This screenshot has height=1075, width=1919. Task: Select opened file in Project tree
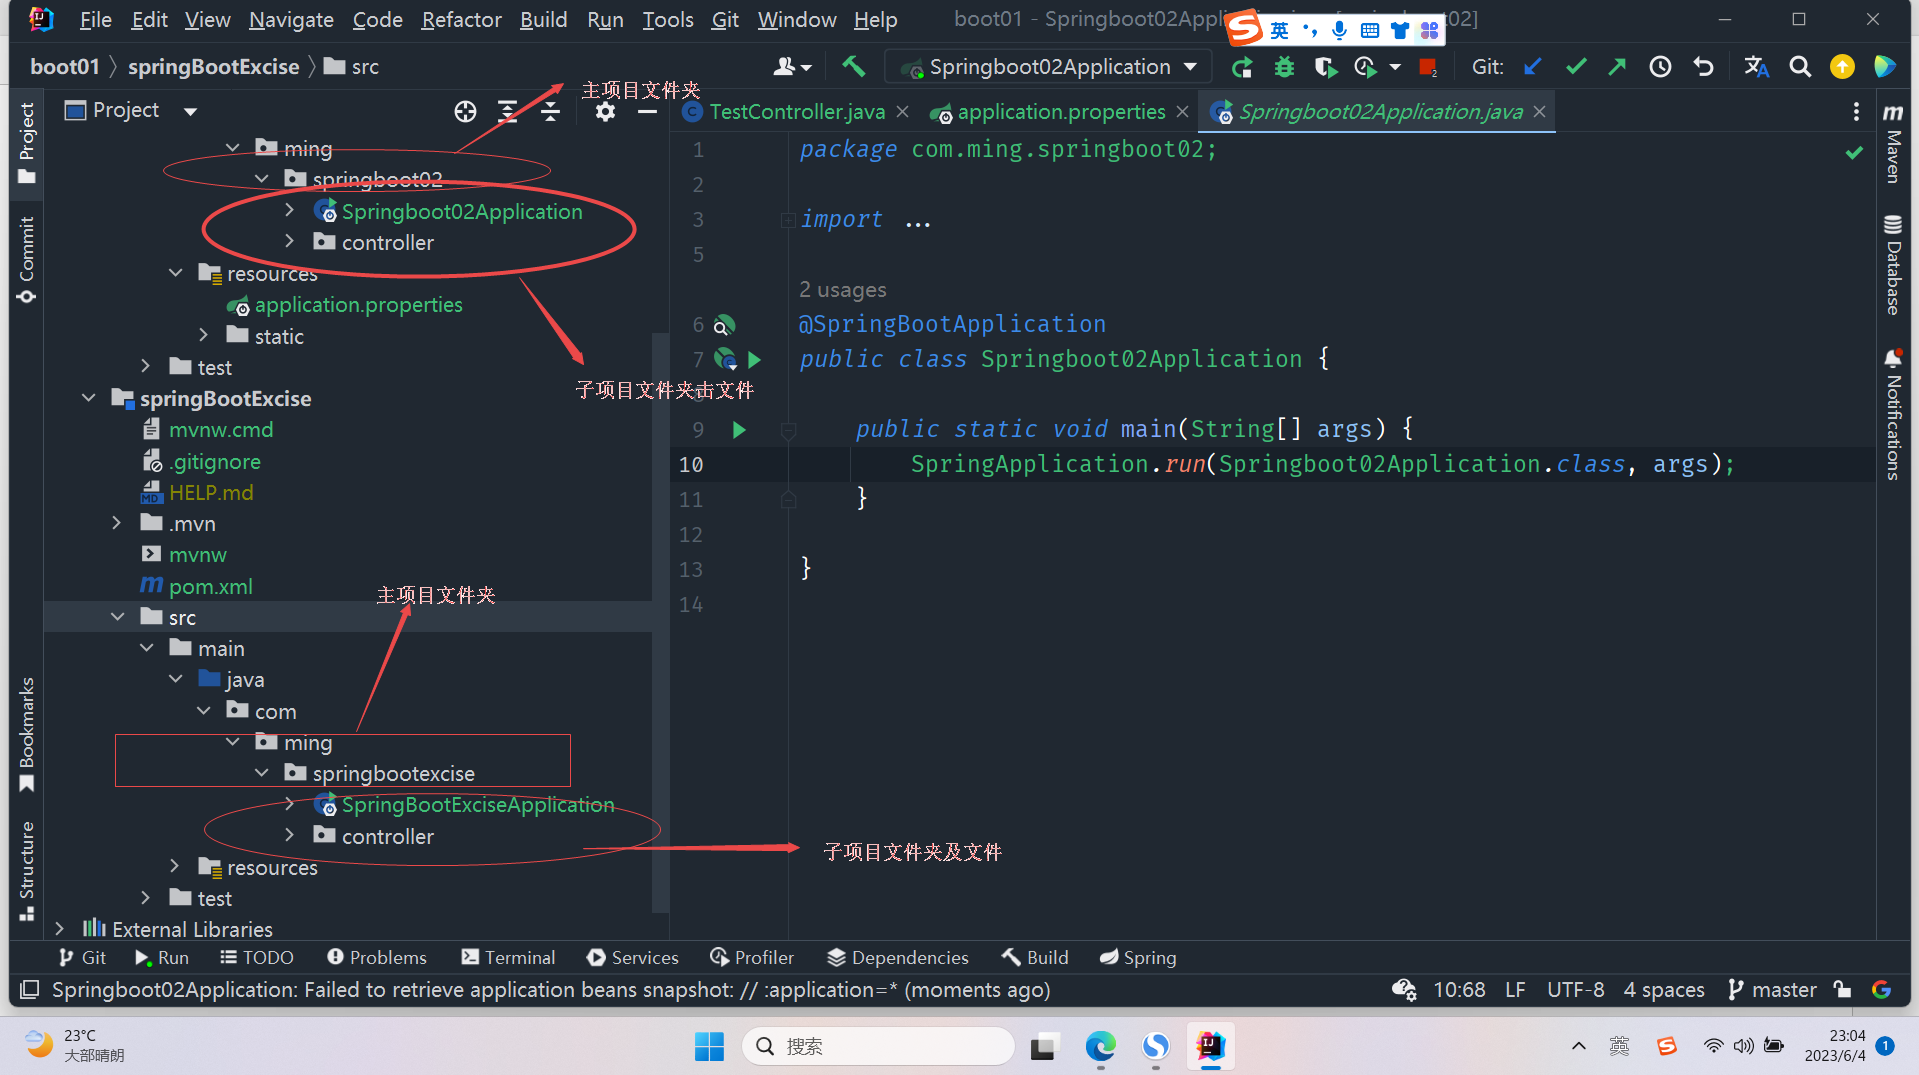[x=465, y=111]
